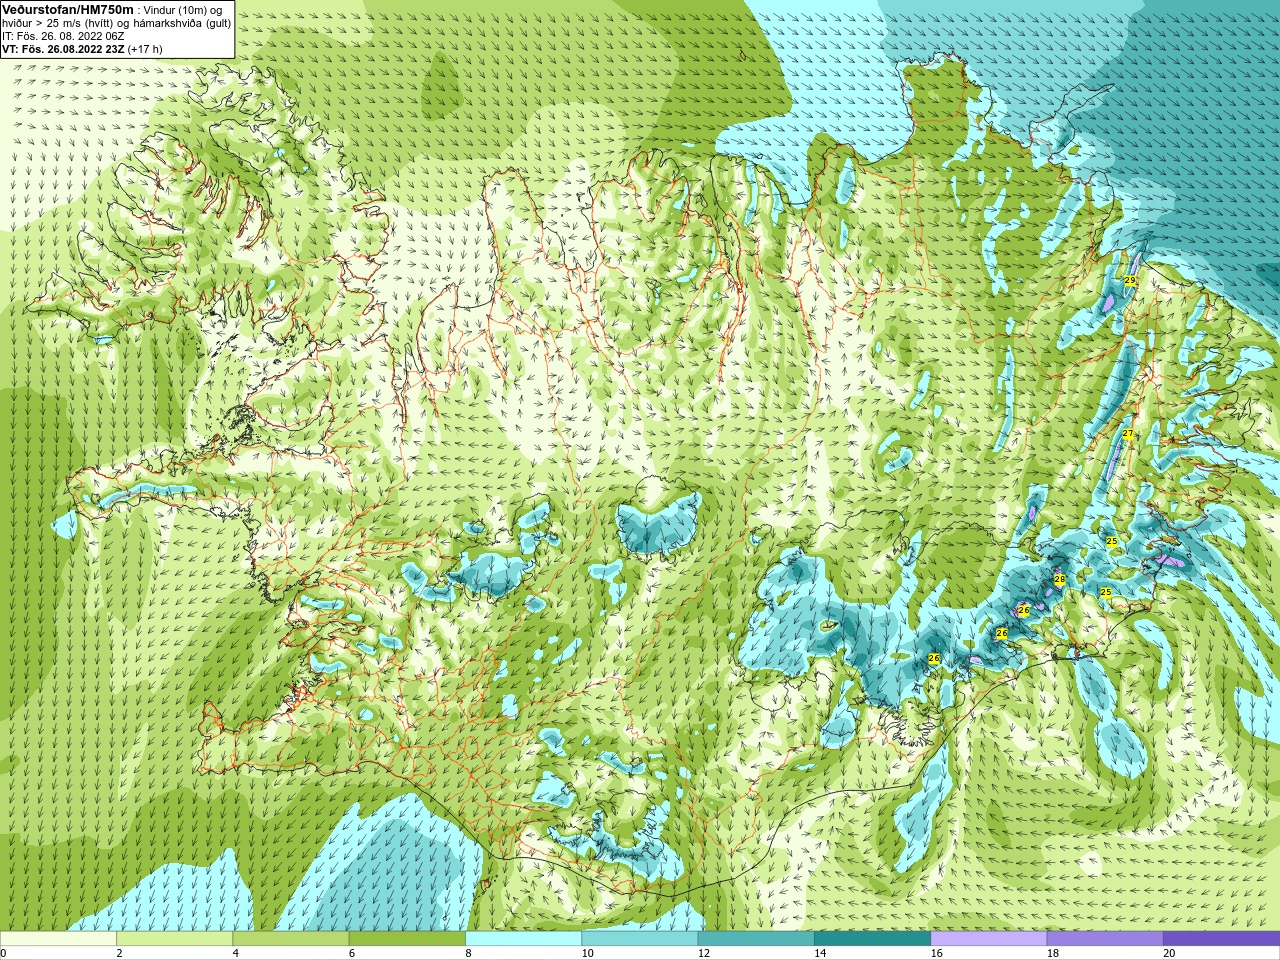Screen dimensions: 1280x960
Task: Pick the 6–8 m/s darker green swatch
Action: click(406, 939)
